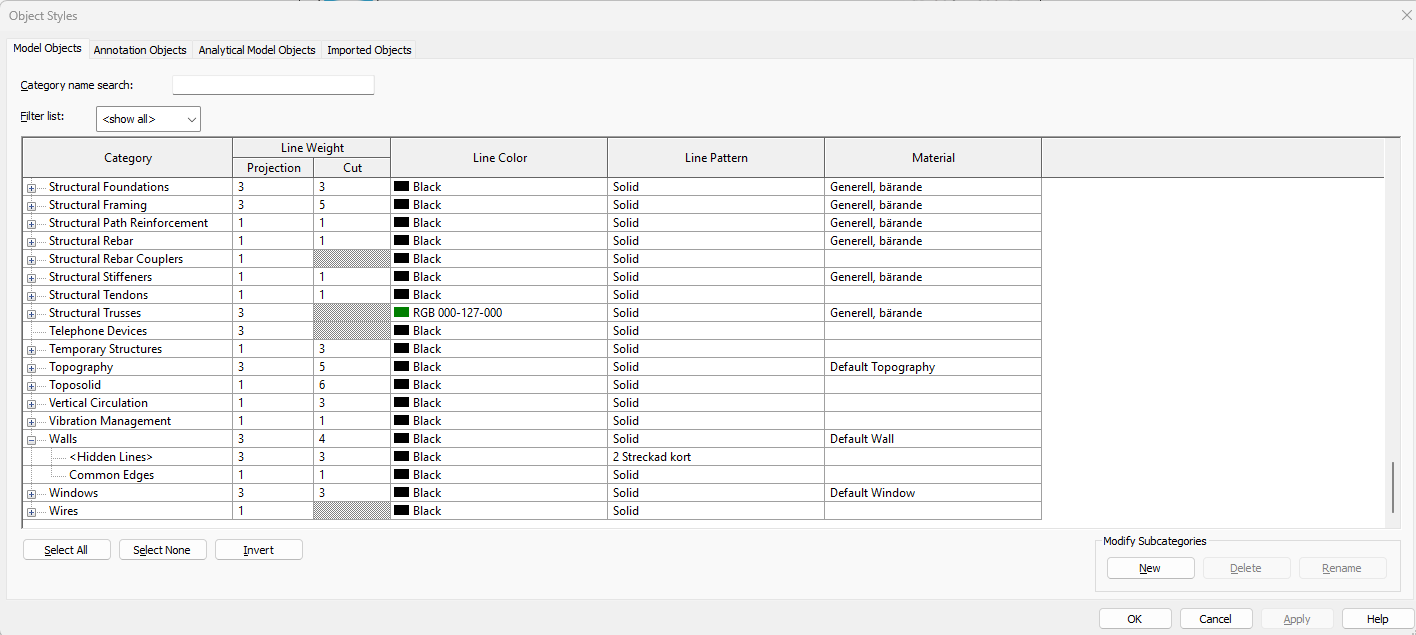
Task: Expand the Vibration Management category
Action: click(x=33, y=421)
